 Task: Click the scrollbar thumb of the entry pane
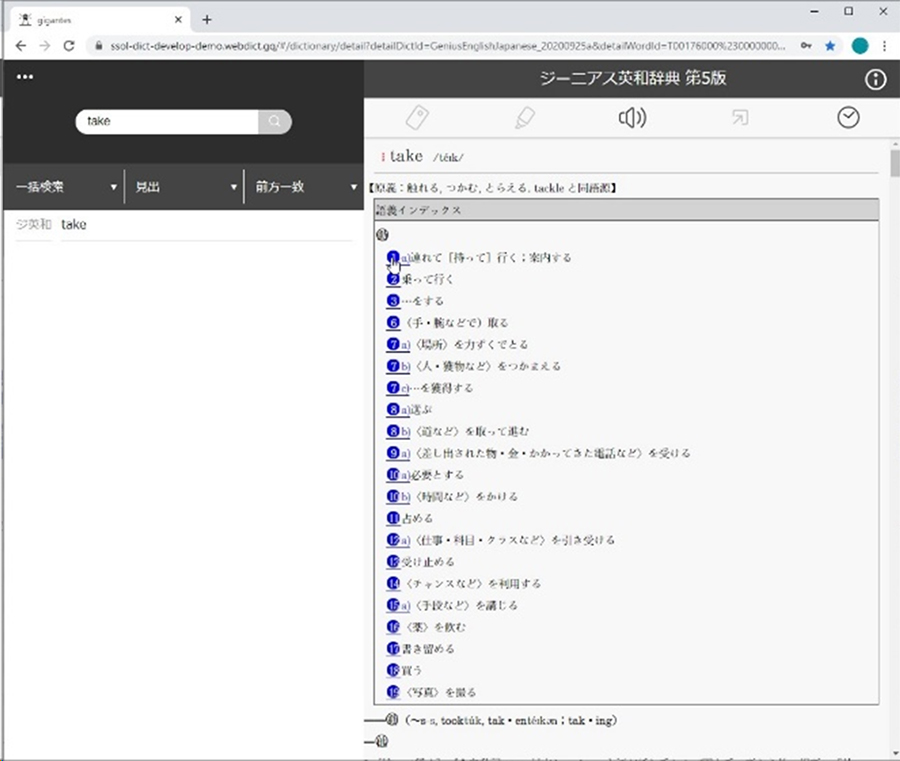[x=895, y=164]
